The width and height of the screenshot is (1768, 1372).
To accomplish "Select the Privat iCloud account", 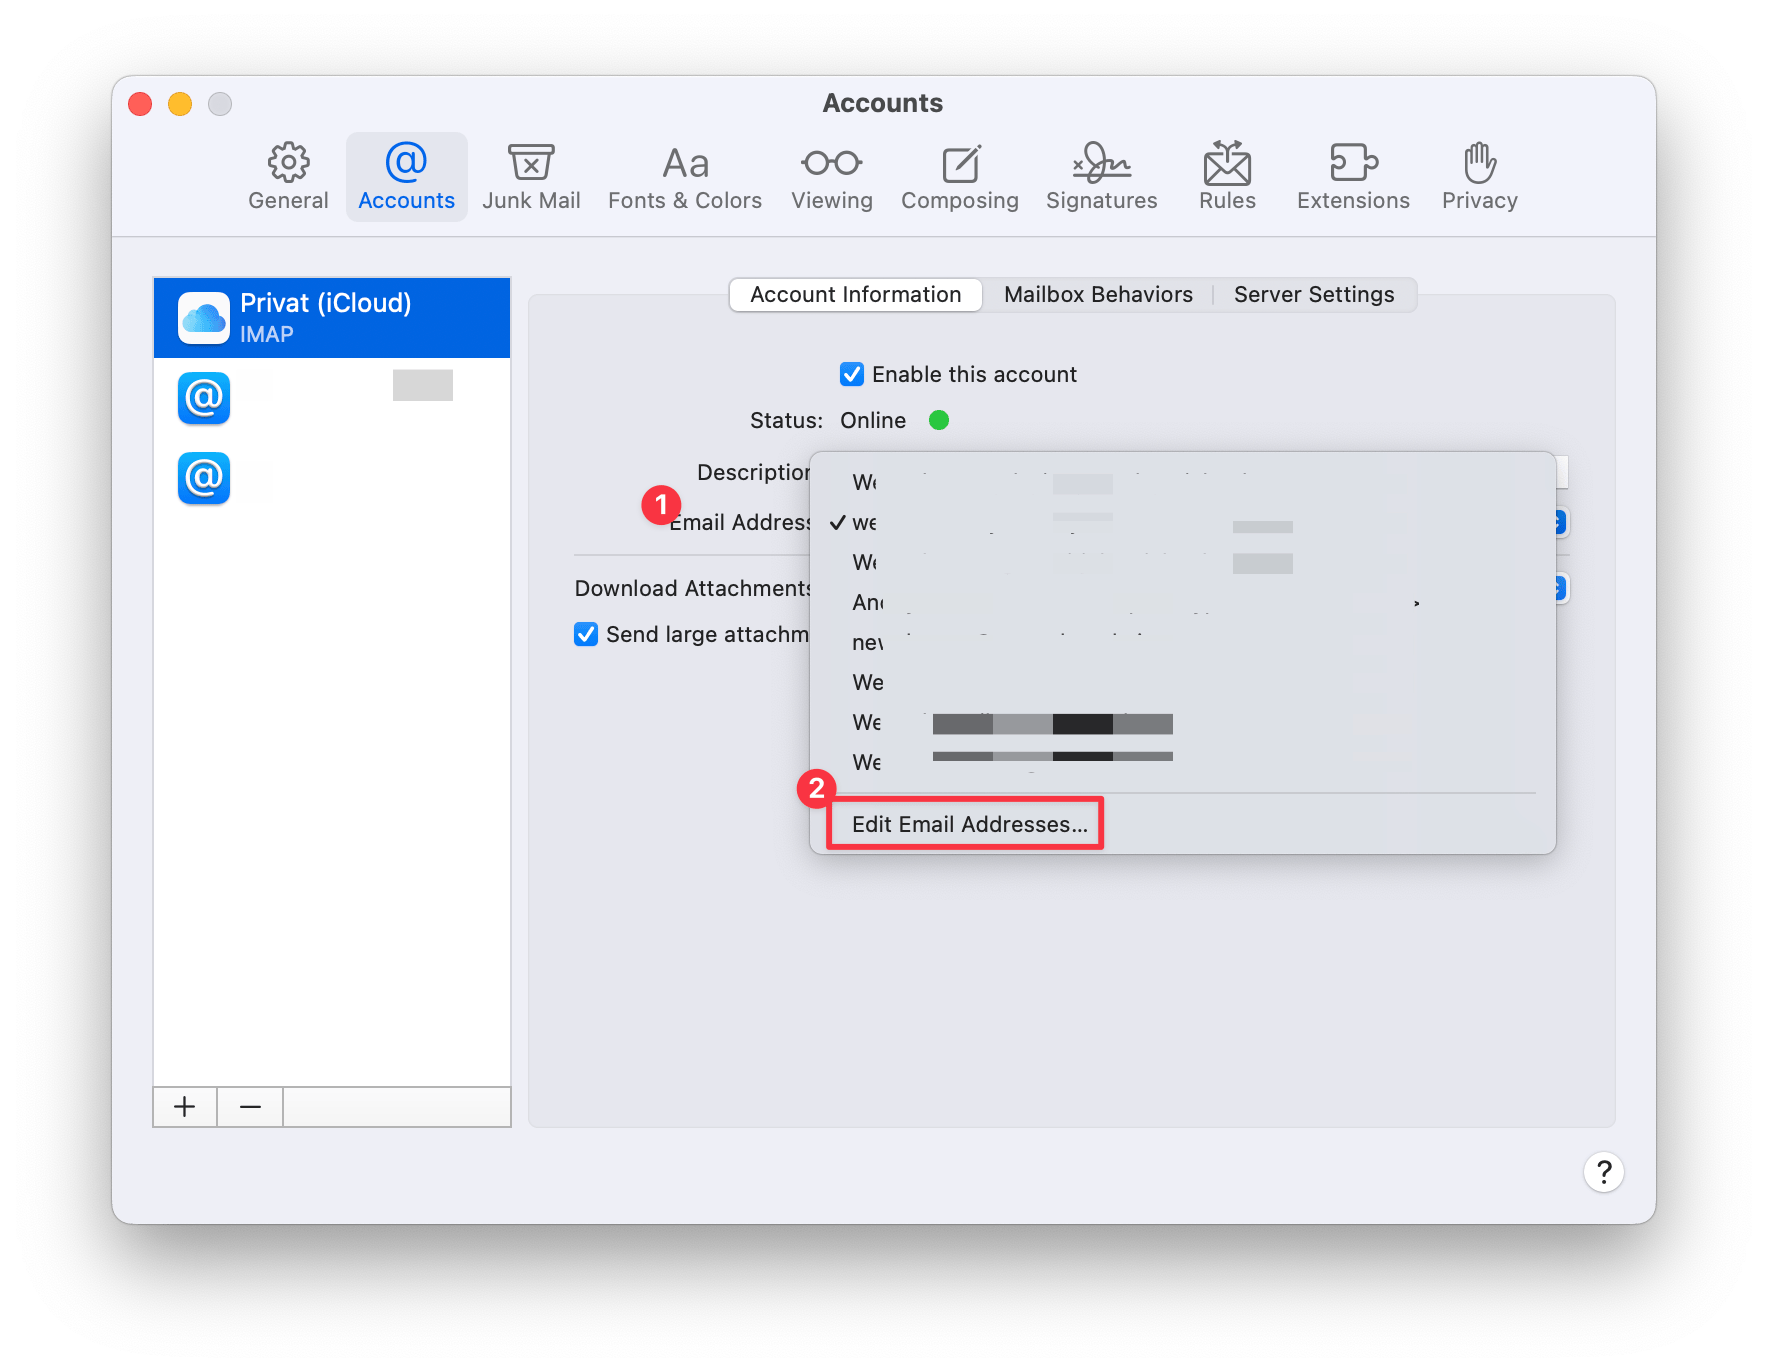I will pyautogui.click(x=331, y=317).
